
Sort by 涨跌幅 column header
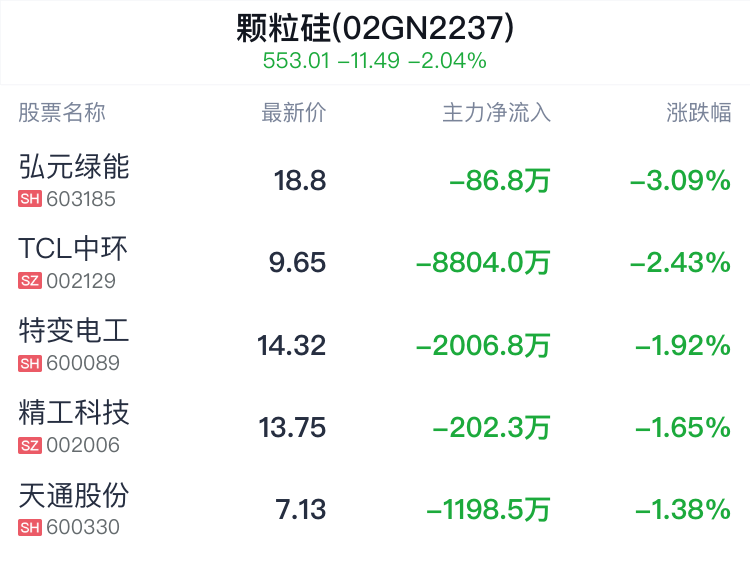tap(699, 113)
